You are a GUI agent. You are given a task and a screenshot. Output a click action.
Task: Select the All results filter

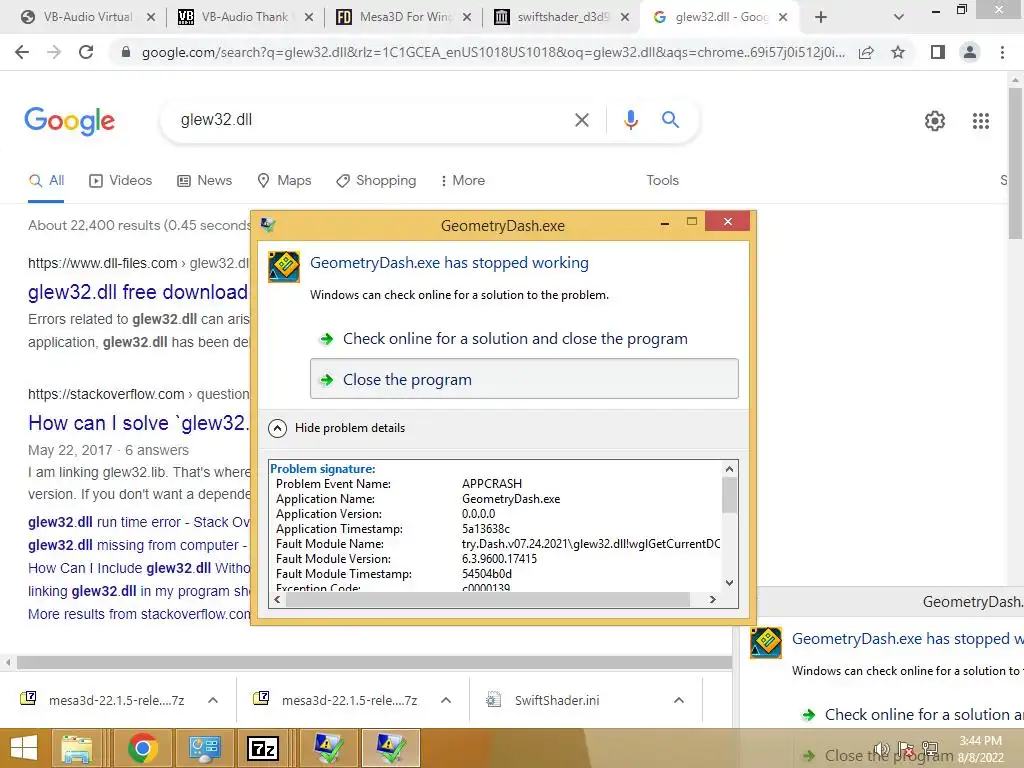(46, 180)
